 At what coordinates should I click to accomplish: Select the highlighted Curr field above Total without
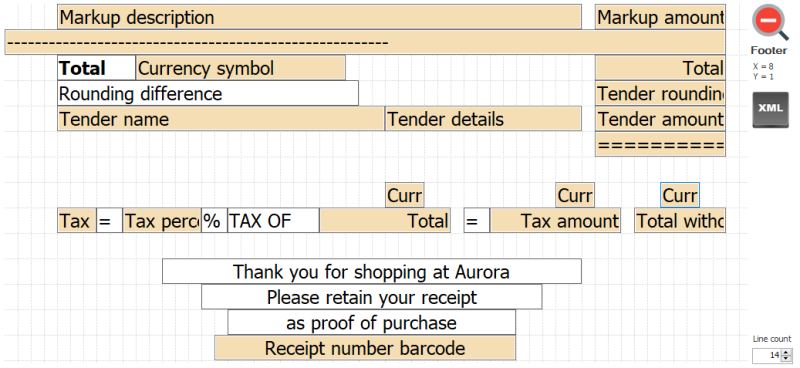click(x=680, y=195)
